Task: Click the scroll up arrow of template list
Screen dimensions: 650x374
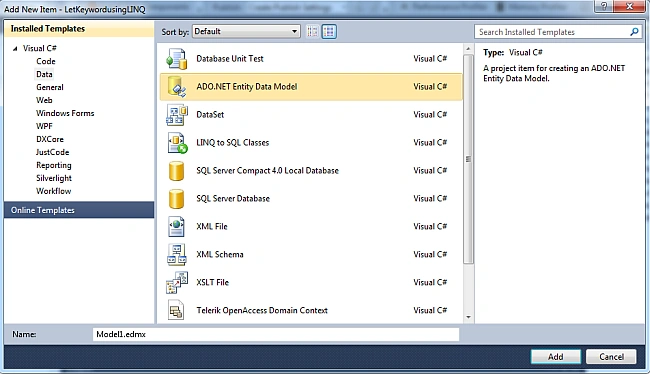Action: pyautogui.click(x=468, y=49)
